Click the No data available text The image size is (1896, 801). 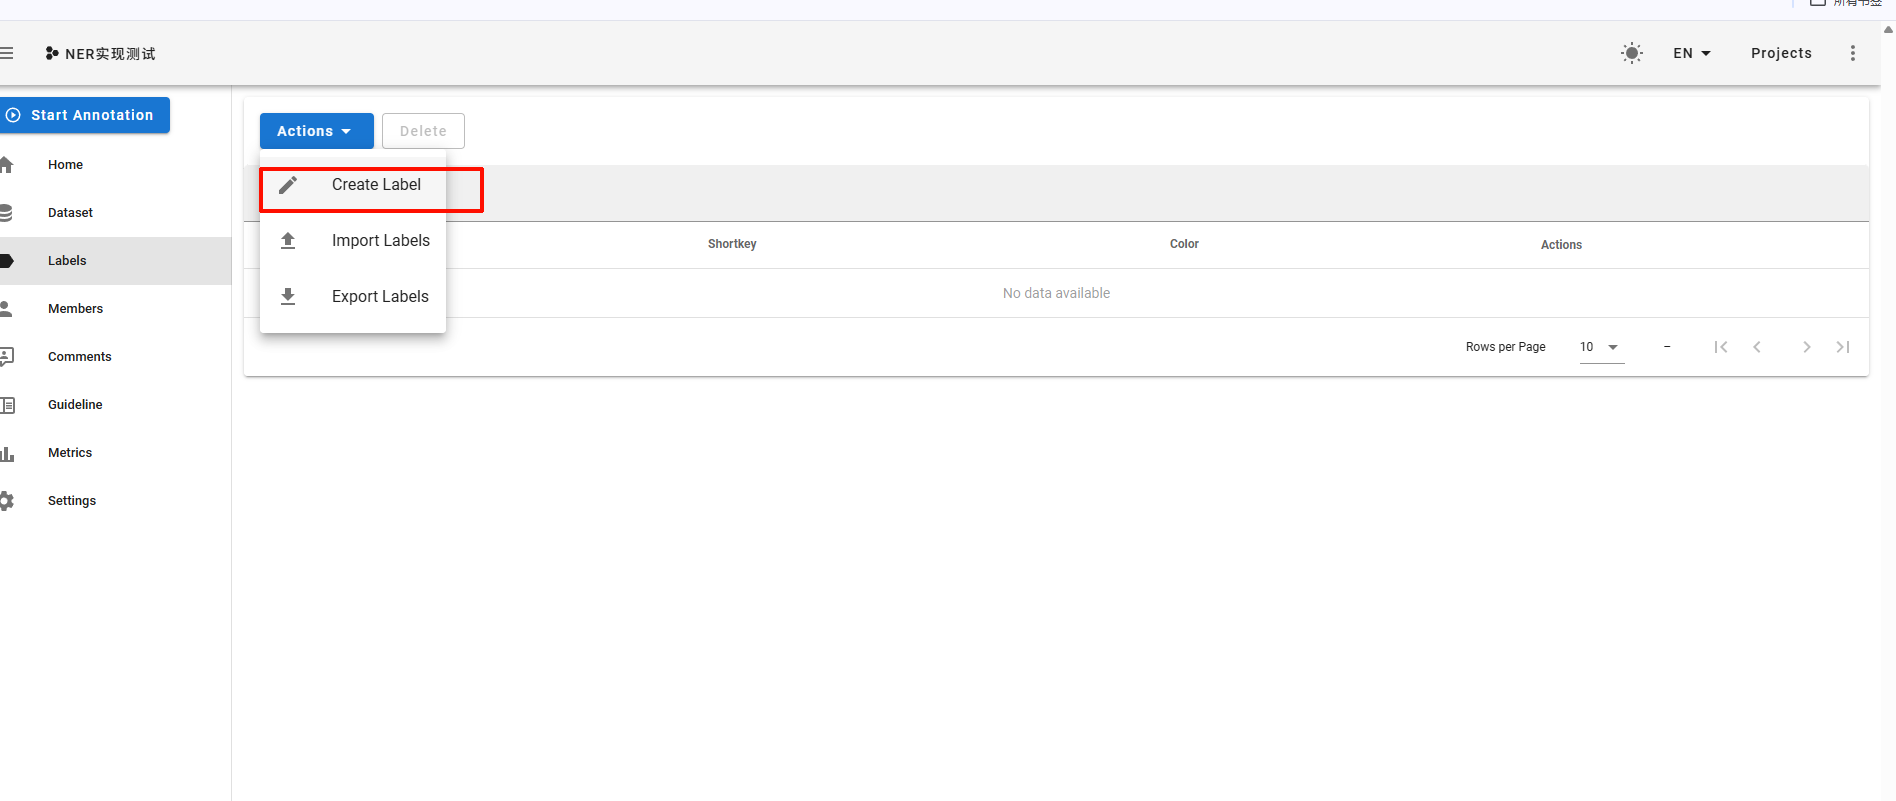[1056, 293]
